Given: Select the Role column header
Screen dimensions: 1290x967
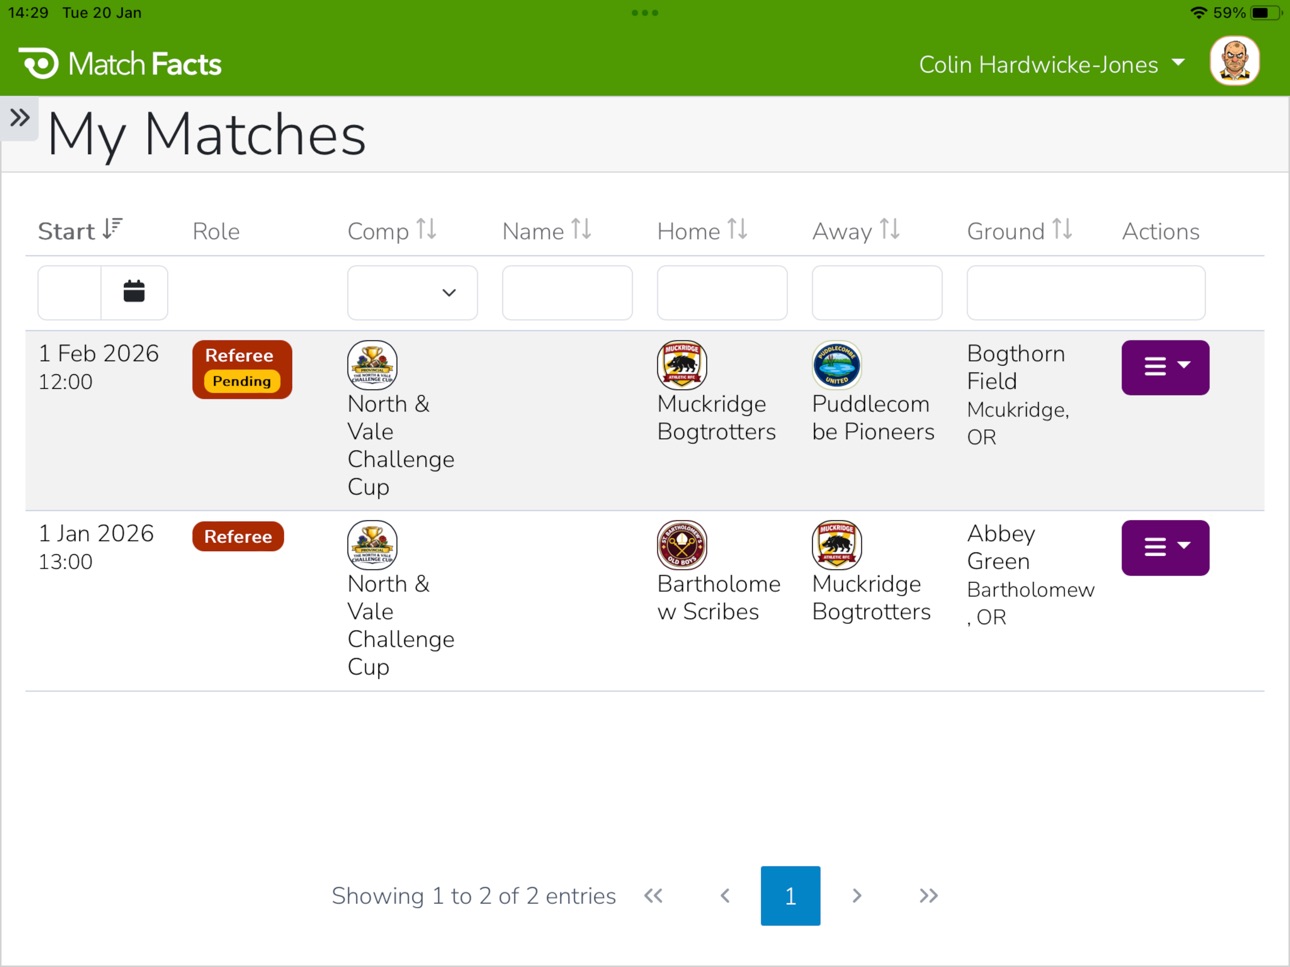Looking at the screenshot, I should [216, 232].
